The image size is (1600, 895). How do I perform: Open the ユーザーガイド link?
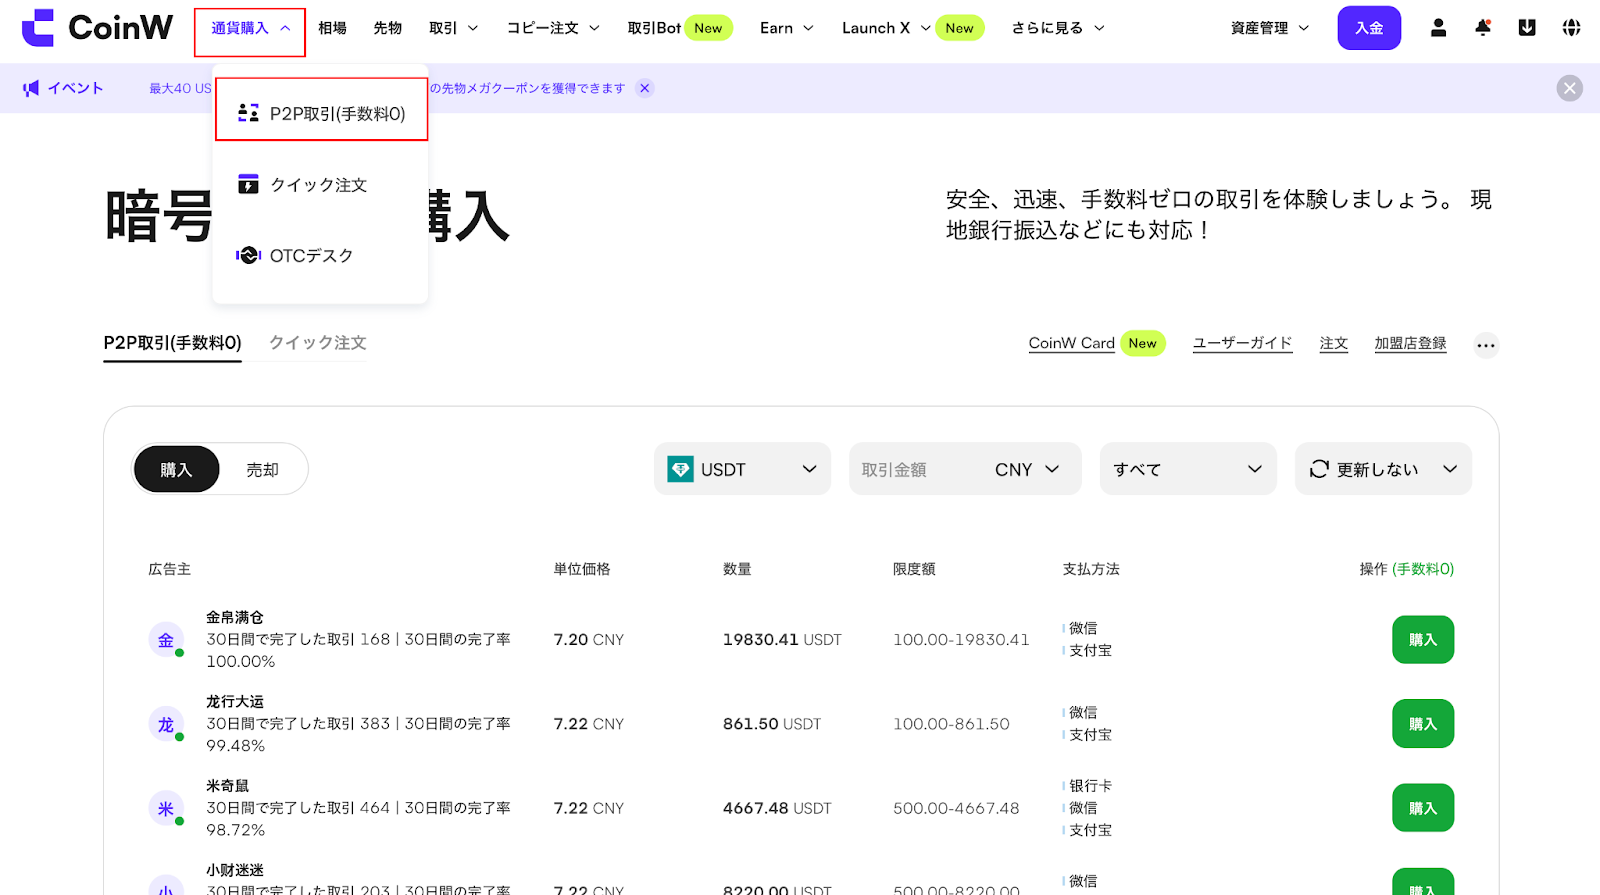1242,343
